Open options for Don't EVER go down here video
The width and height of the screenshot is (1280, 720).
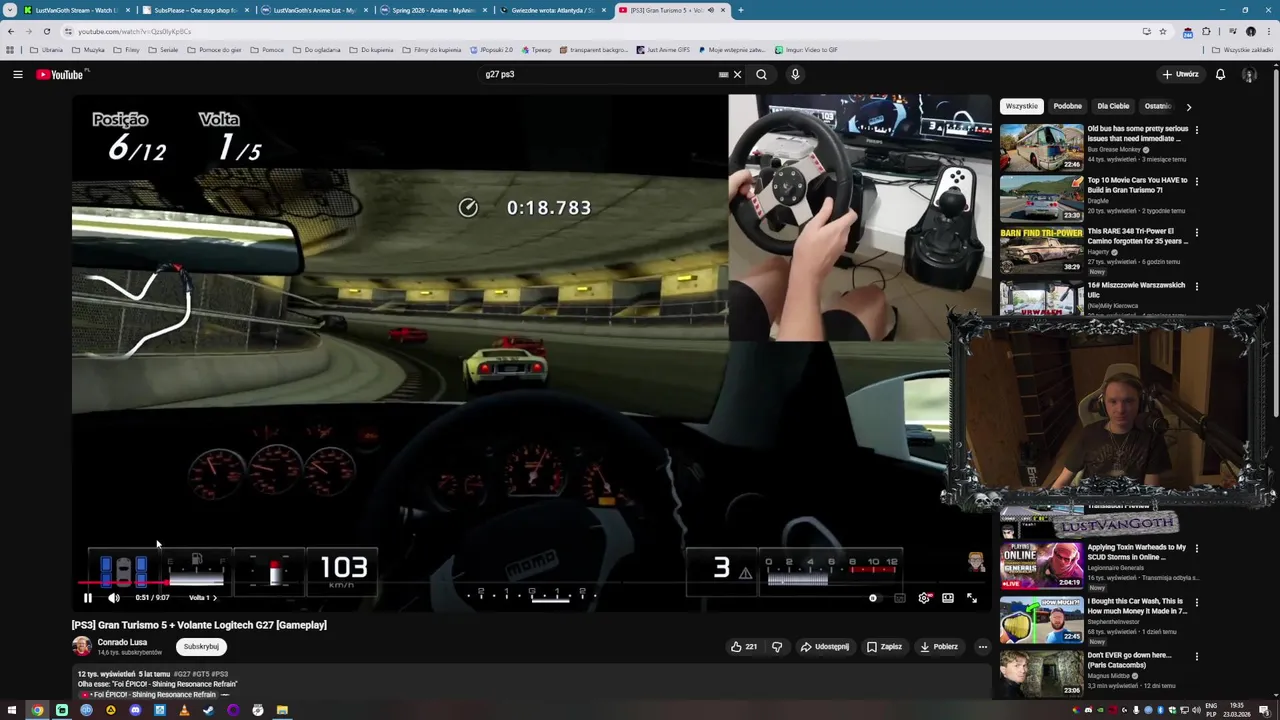click(x=1196, y=656)
